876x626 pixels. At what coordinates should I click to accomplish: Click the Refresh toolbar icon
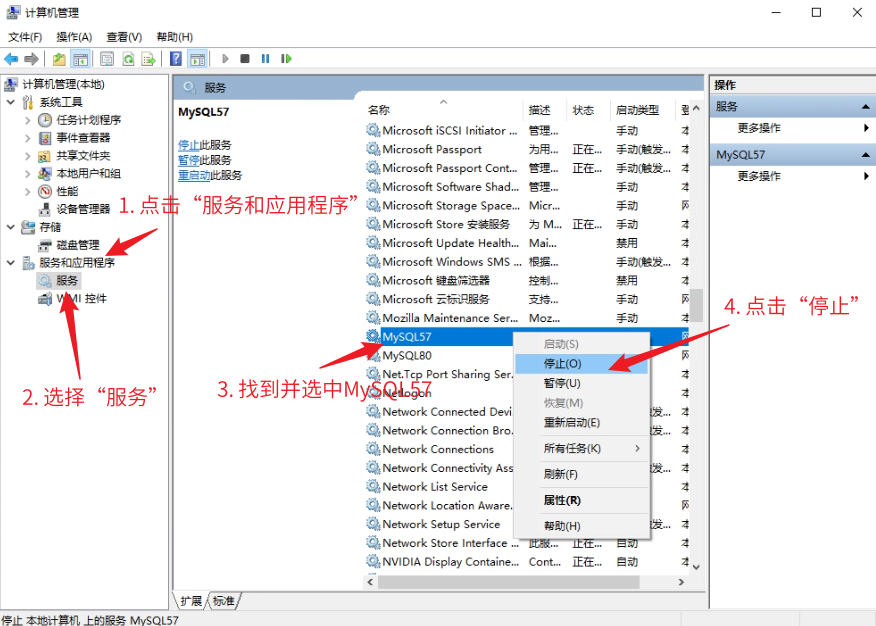pos(128,59)
